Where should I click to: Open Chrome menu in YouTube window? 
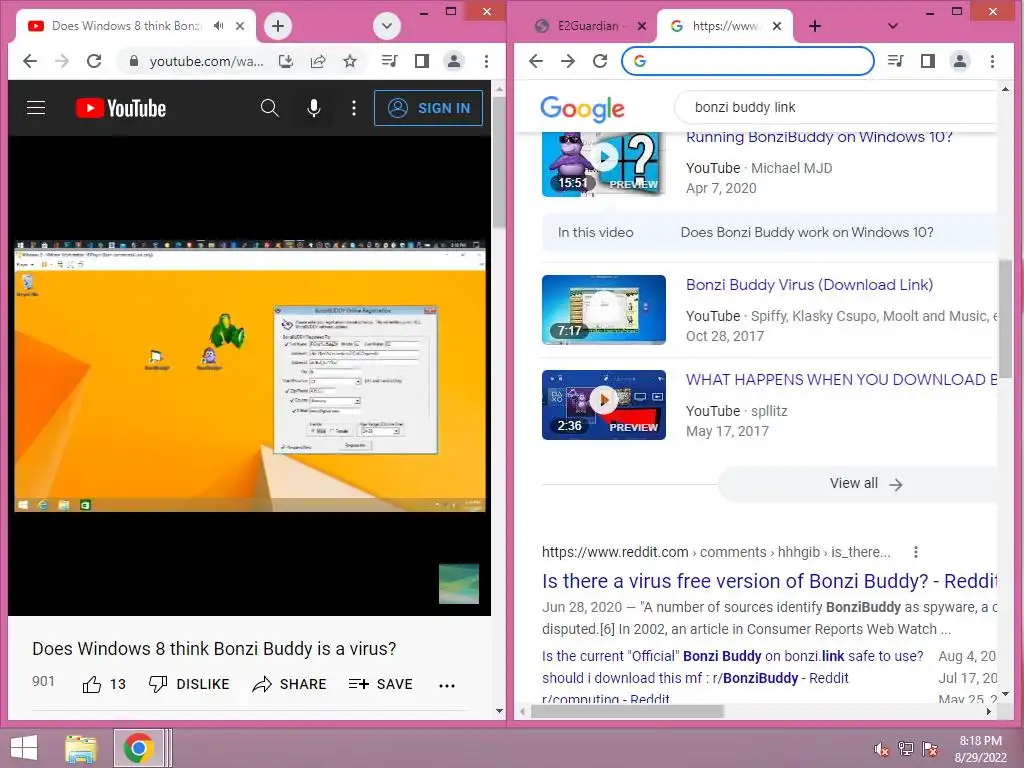(486, 61)
